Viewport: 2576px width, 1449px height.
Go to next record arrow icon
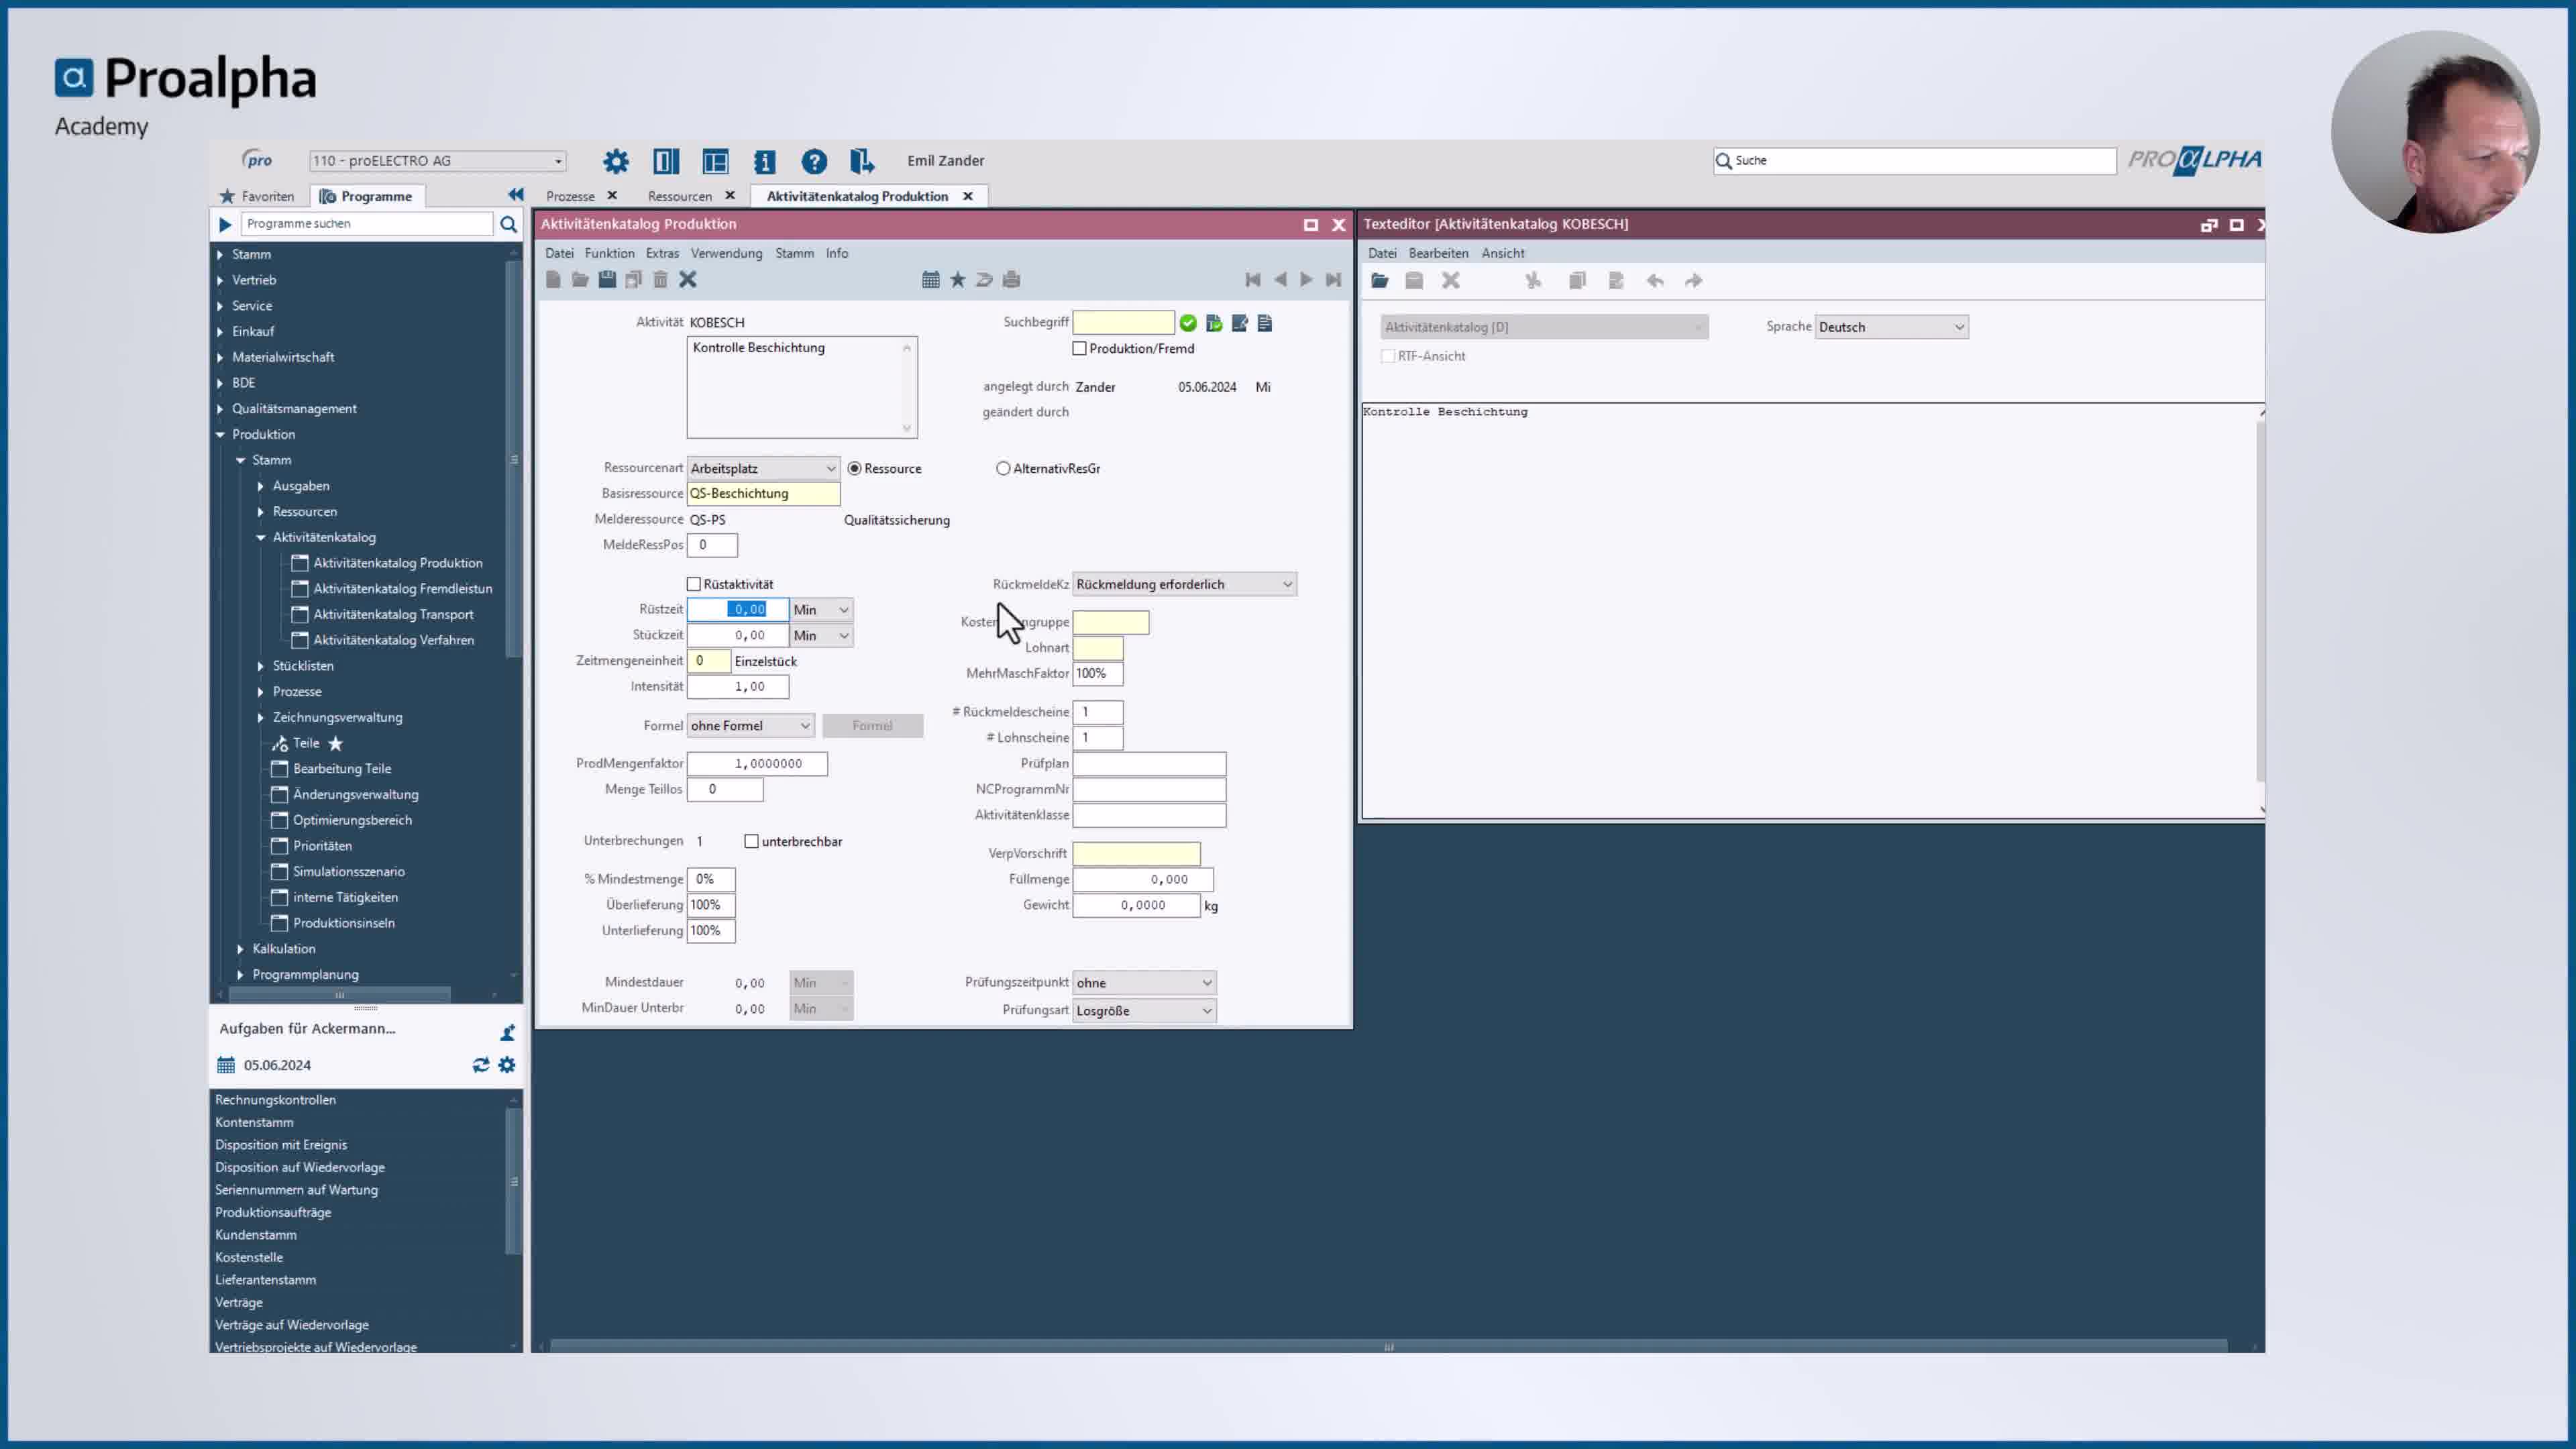tap(1306, 280)
